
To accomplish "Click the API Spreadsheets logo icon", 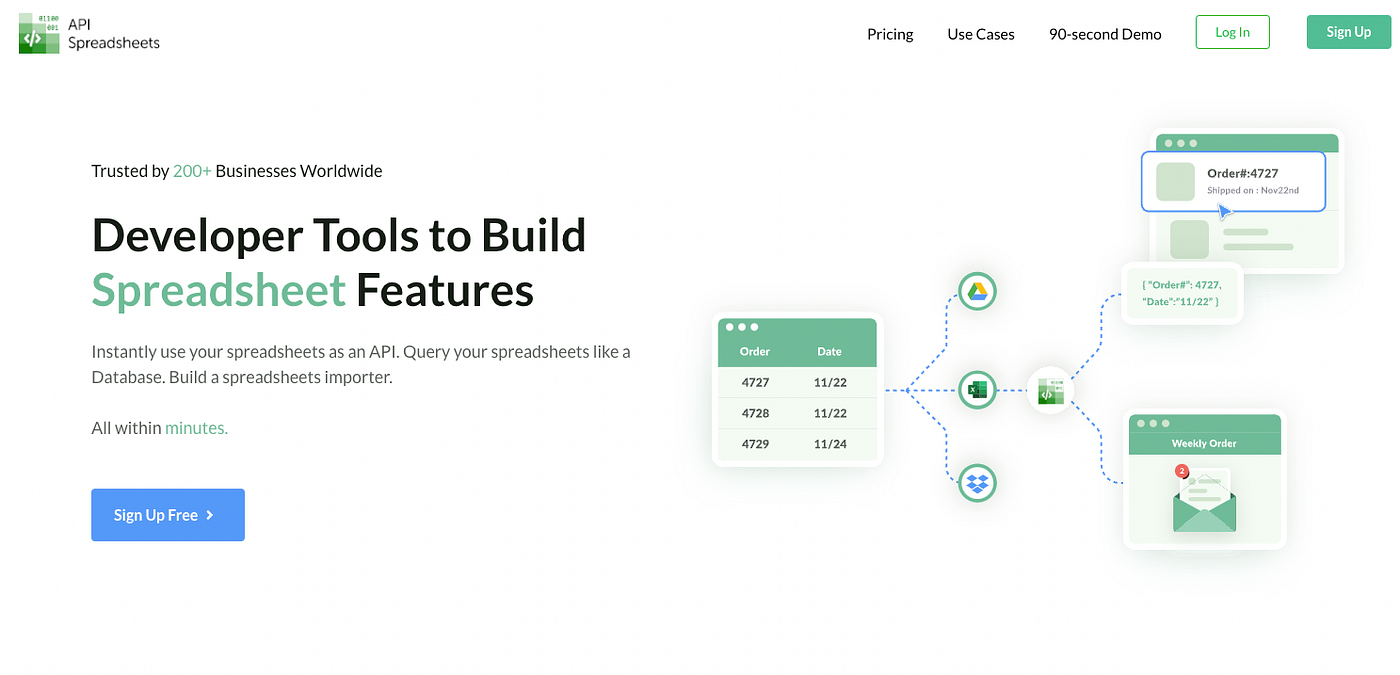I will (x=39, y=33).
